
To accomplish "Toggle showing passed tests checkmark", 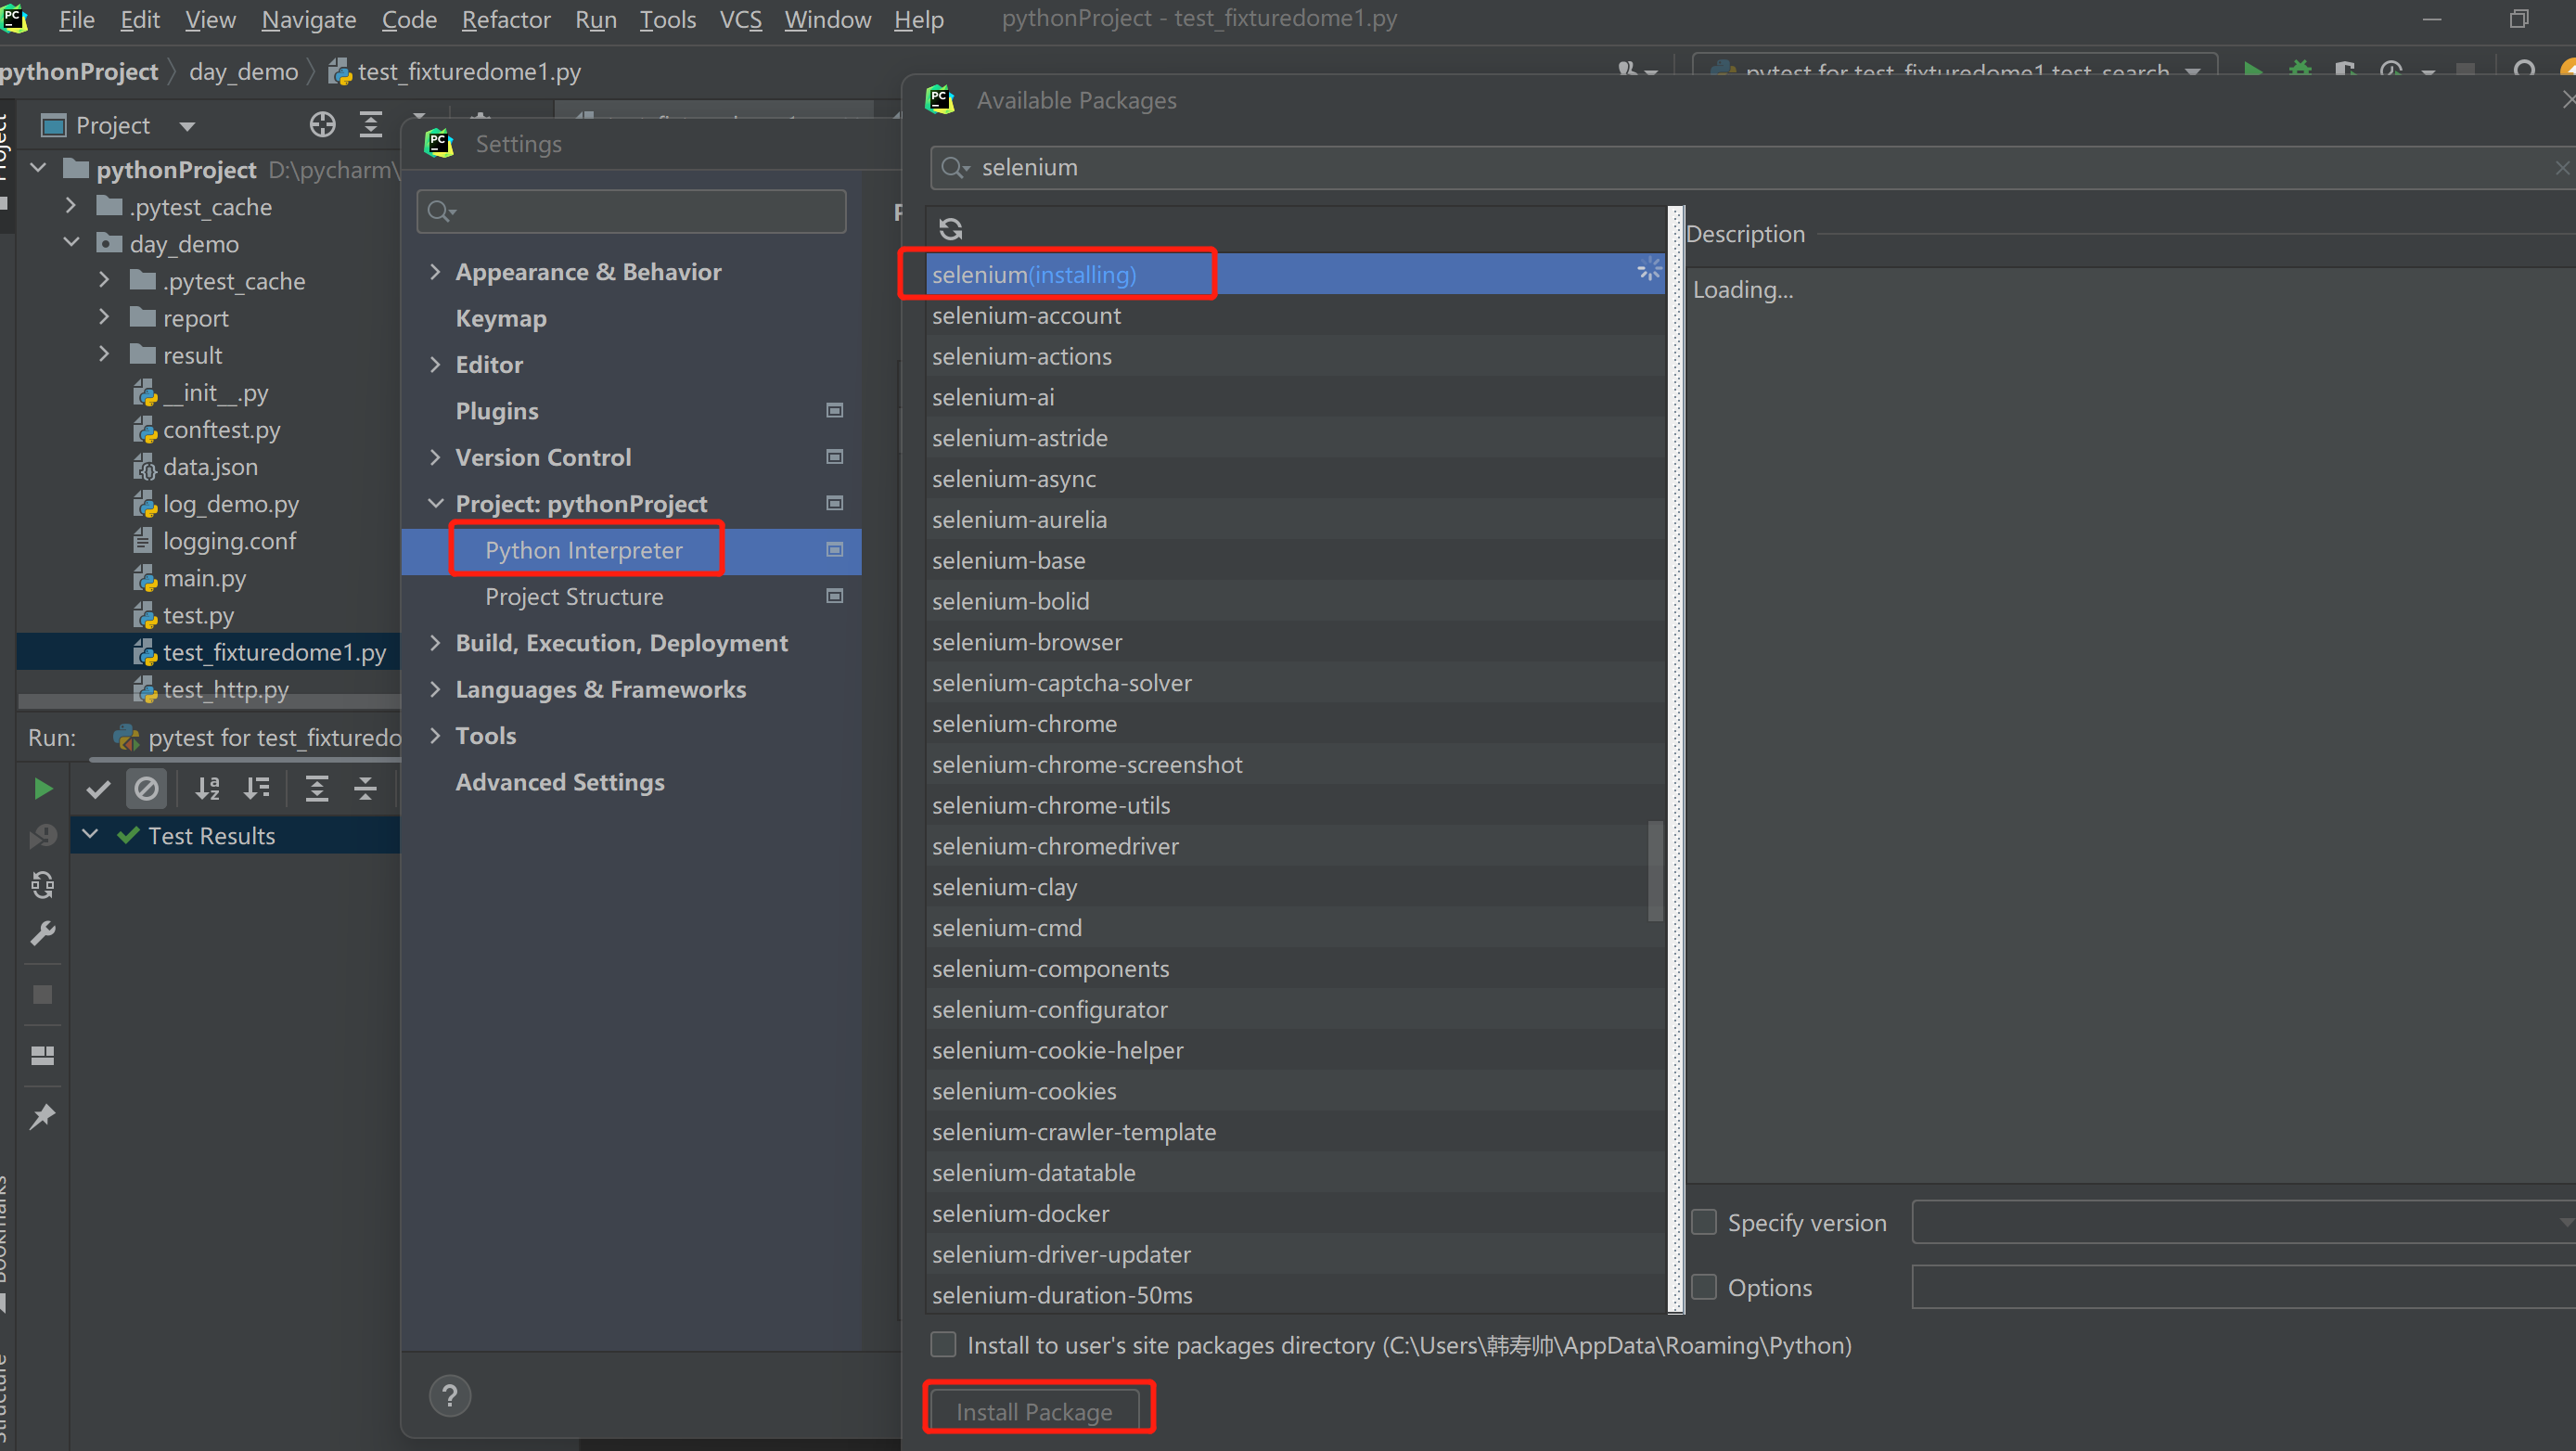I will point(98,789).
